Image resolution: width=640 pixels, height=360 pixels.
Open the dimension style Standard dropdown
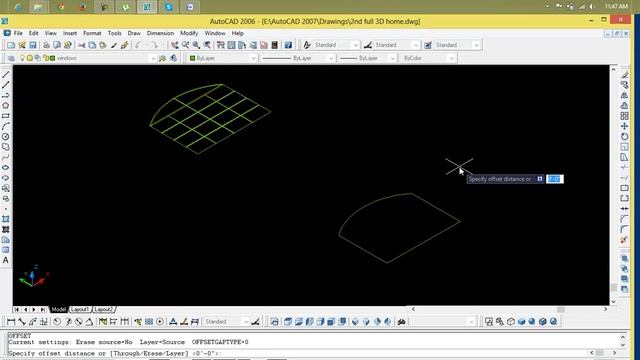pos(397,45)
